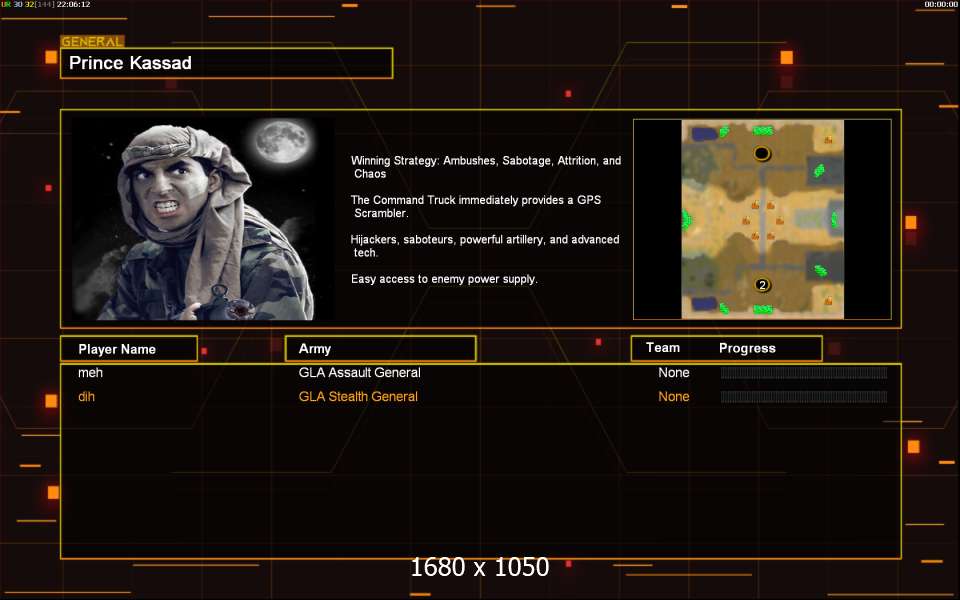Click the Player Name column header
Screen dimensions: 960x600
pyautogui.click(x=129, y=349)
